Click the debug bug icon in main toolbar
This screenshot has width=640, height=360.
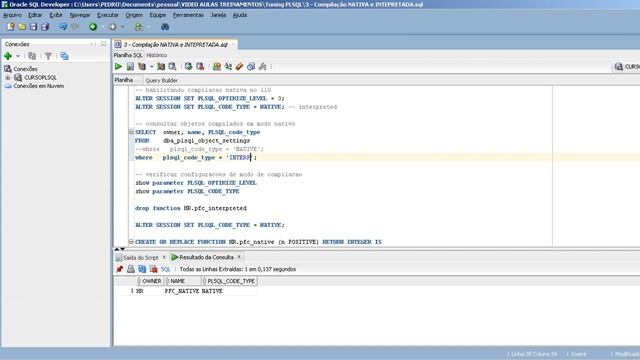pos(139,27)
